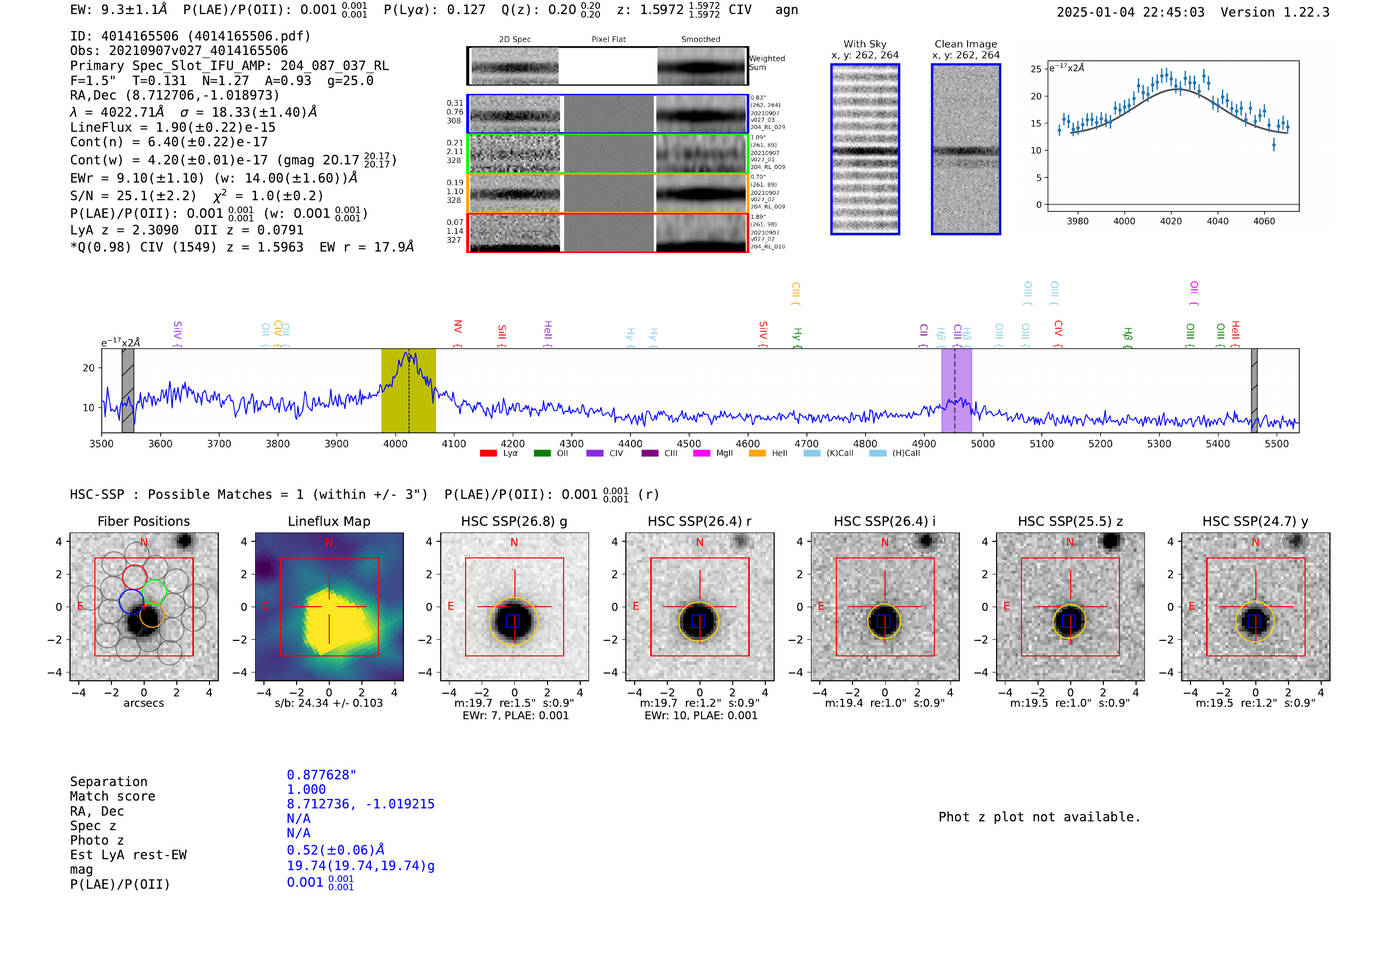
Task: Click the agn classification label
Action: [x=787, y=10]
